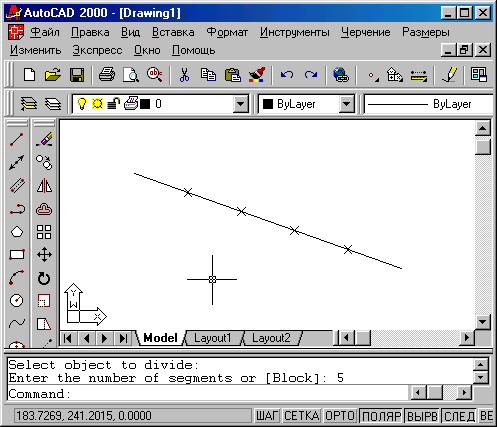
Task: Toggle layer 0 plot printer icon
Action: click(x=131, y=104)
